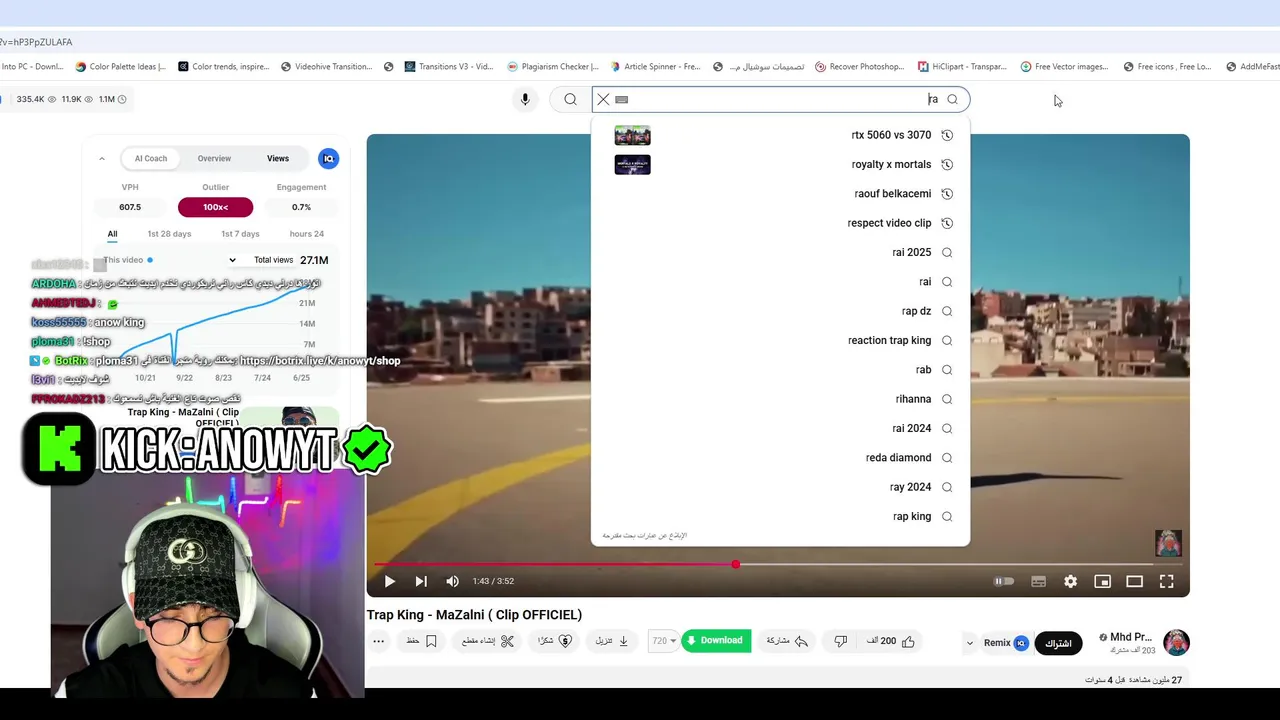Clear the search box with the X icon
This screenshot has height=720, width=1280.
603,99
